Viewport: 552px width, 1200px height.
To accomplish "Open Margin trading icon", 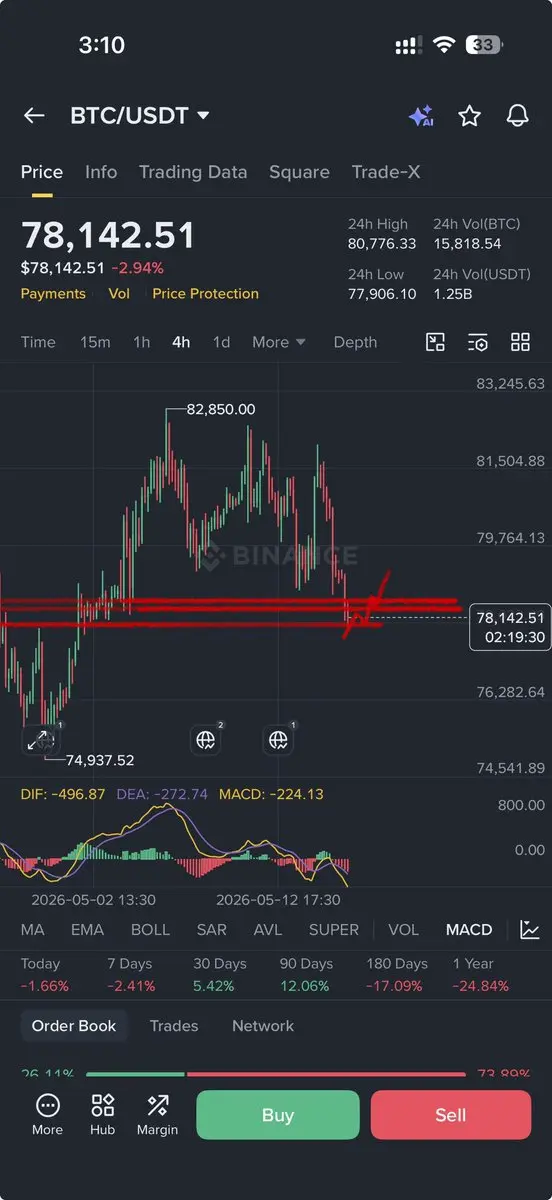I will [x=157, y=1114].
